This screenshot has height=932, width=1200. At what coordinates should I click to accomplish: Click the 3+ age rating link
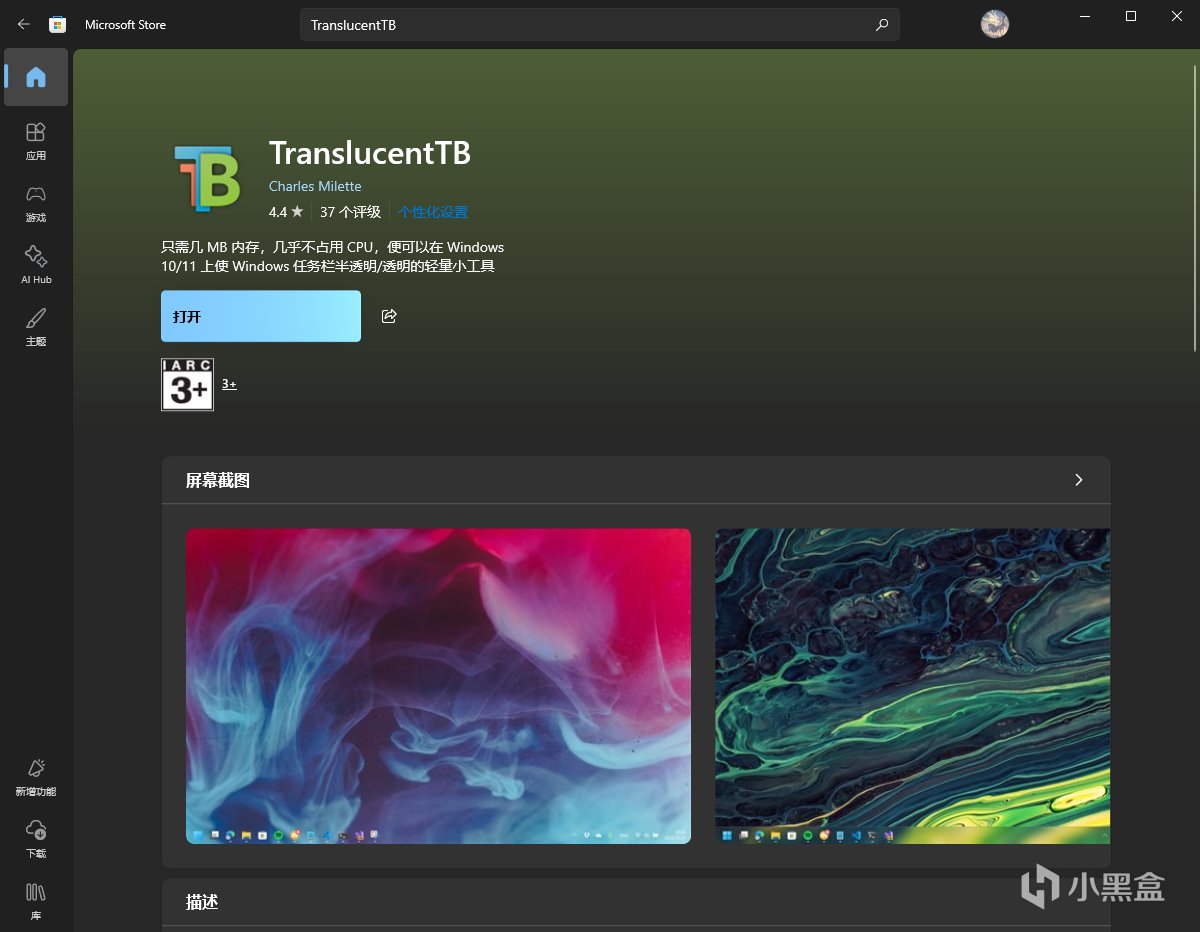tap(229, 384)
